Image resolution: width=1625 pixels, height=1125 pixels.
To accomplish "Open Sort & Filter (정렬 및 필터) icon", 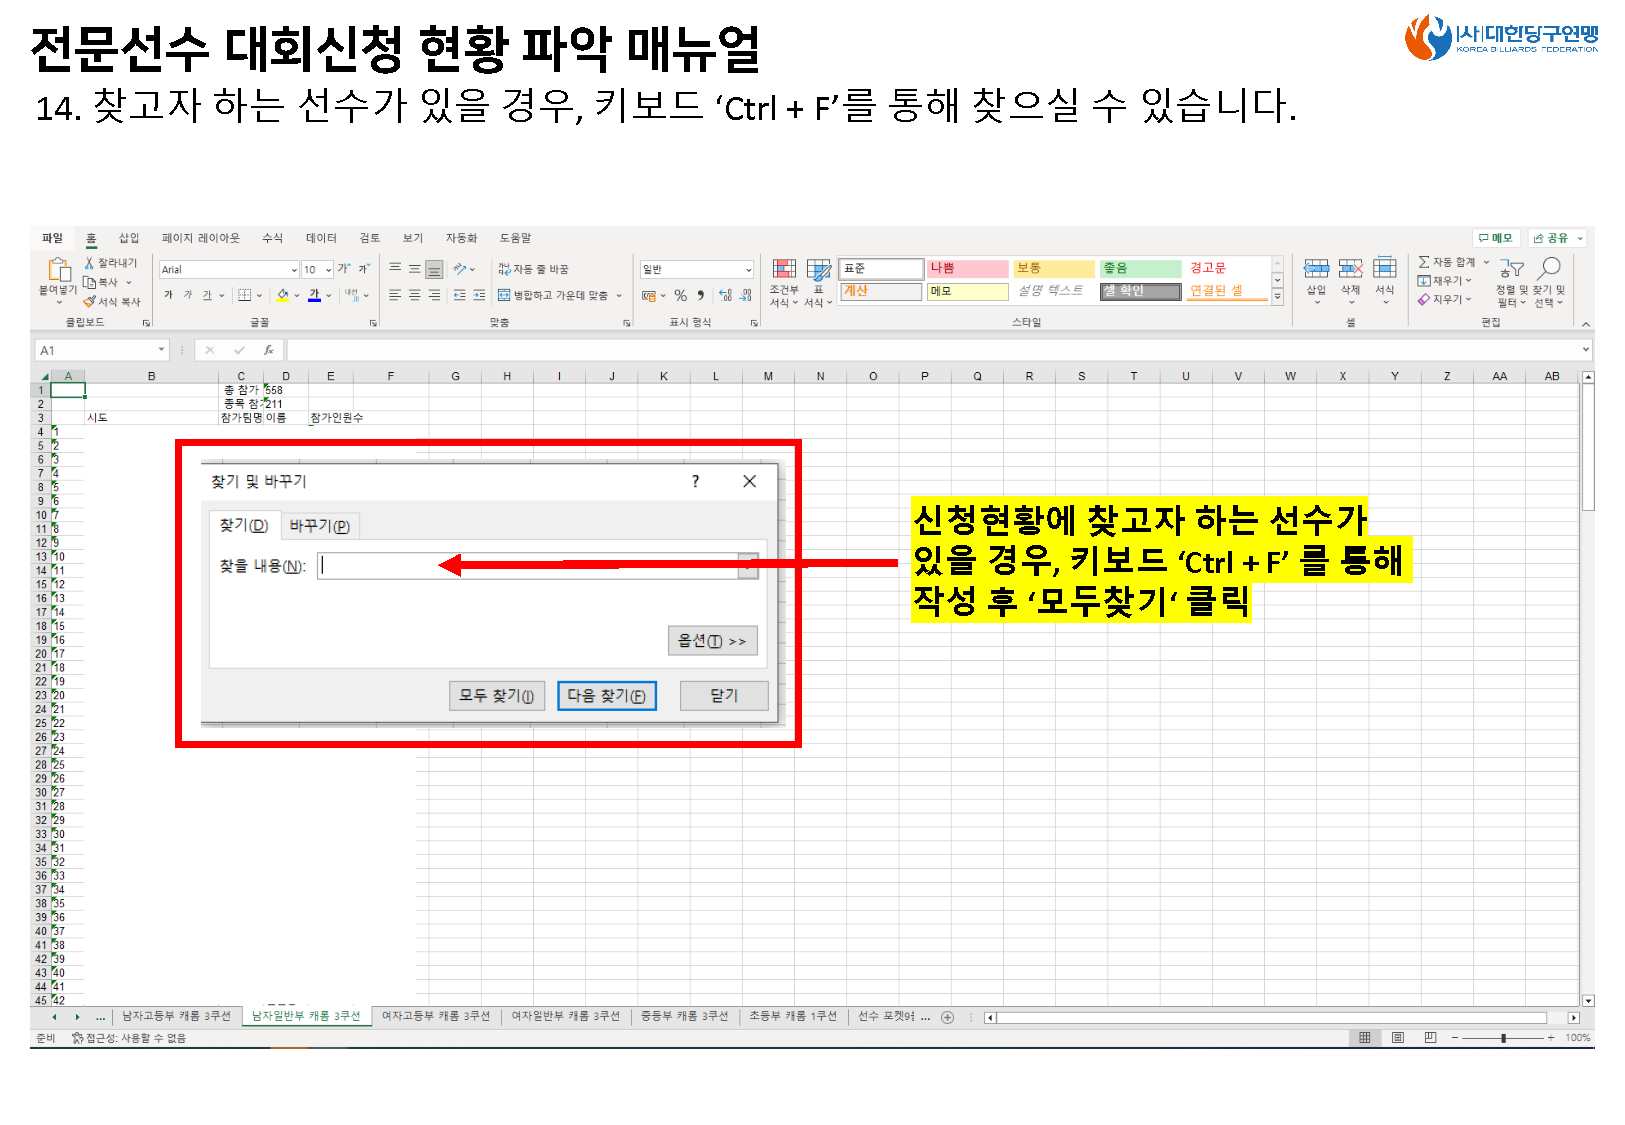I will [1511, 269].
